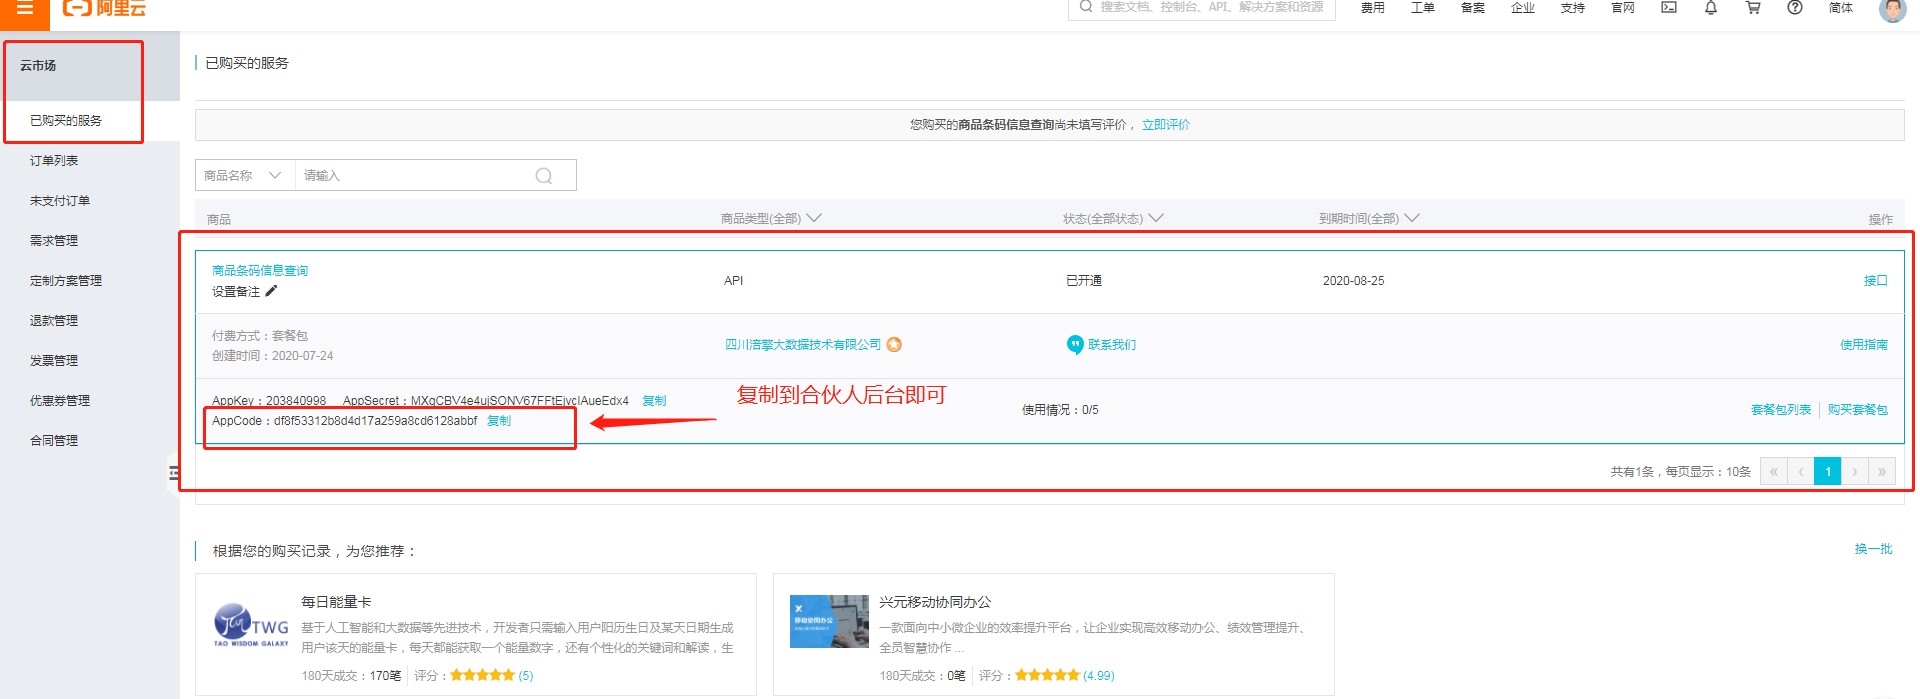Screen dimensions: 1920x699
Task: Open the shopping cart icon
Action: point(1753,7)
